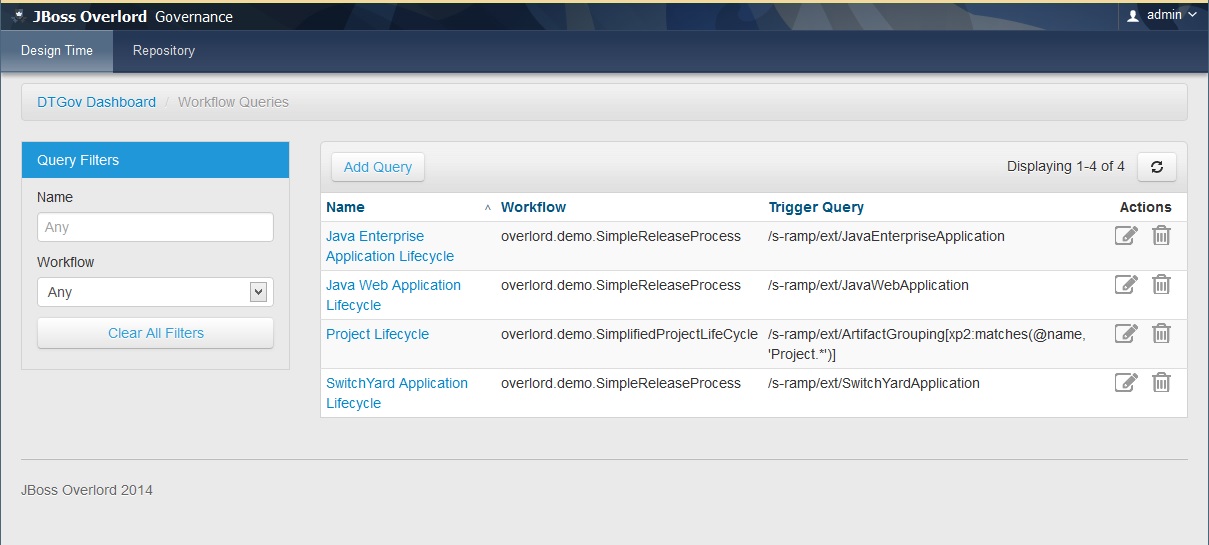Select SimpleReleaseProcess cell in SwitchYard row
This screenshot has width=1209, height=545.
tap(621, 383)
